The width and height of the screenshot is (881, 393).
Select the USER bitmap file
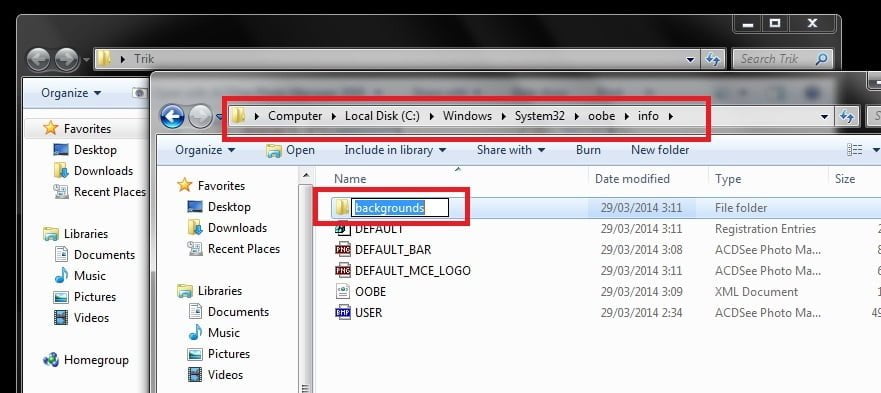point(358,313)
